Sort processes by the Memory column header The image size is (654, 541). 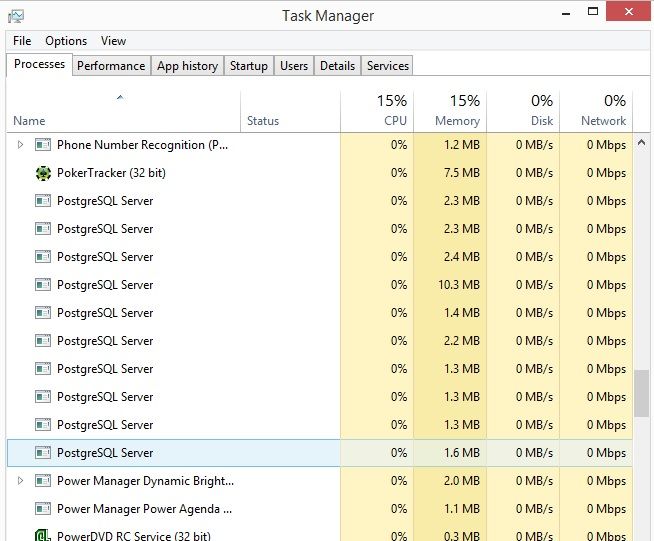[449, 110]
